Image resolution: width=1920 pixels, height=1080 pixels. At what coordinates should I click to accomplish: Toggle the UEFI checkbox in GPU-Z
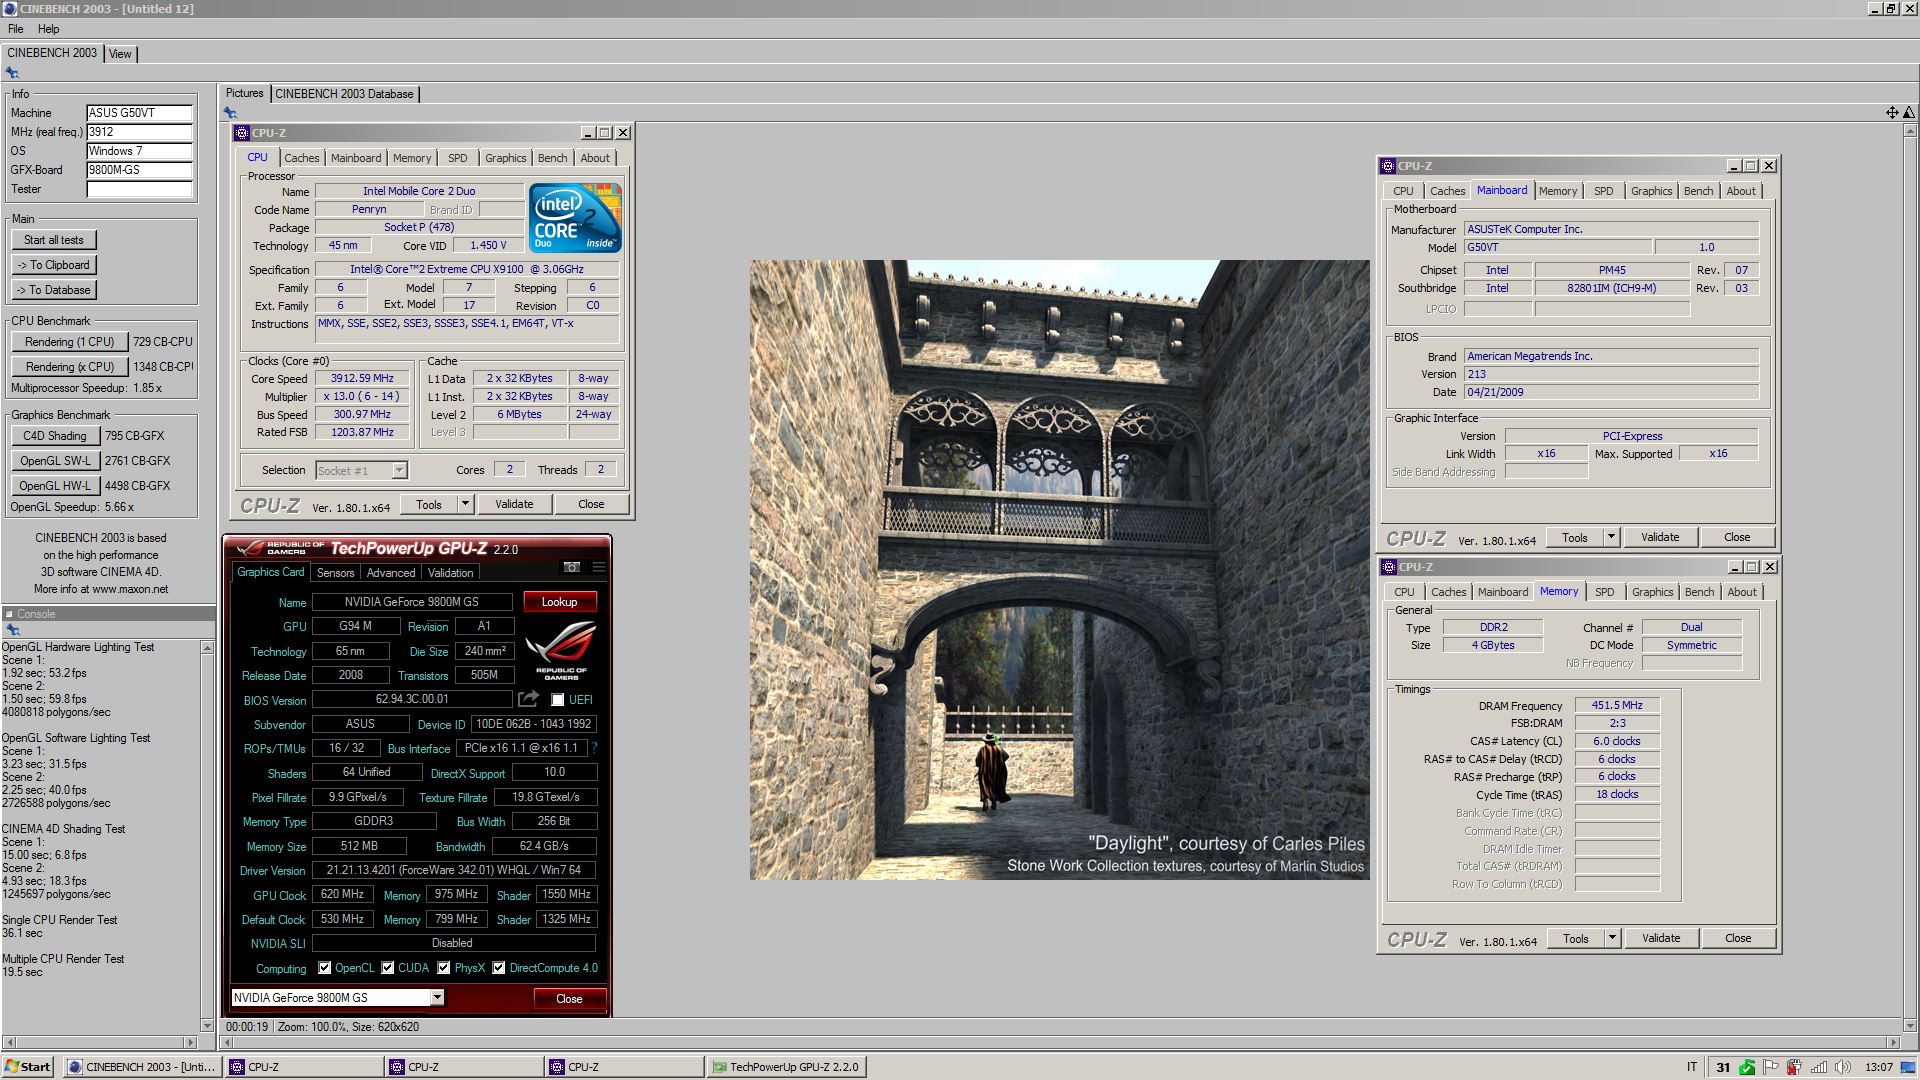(x=558, y=700)
